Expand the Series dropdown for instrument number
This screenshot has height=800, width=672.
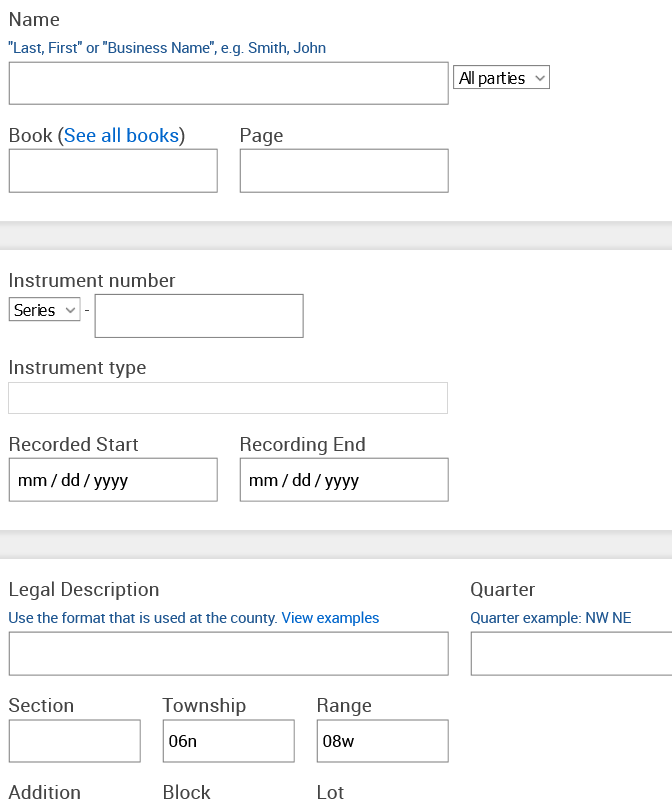click(44, 309)
